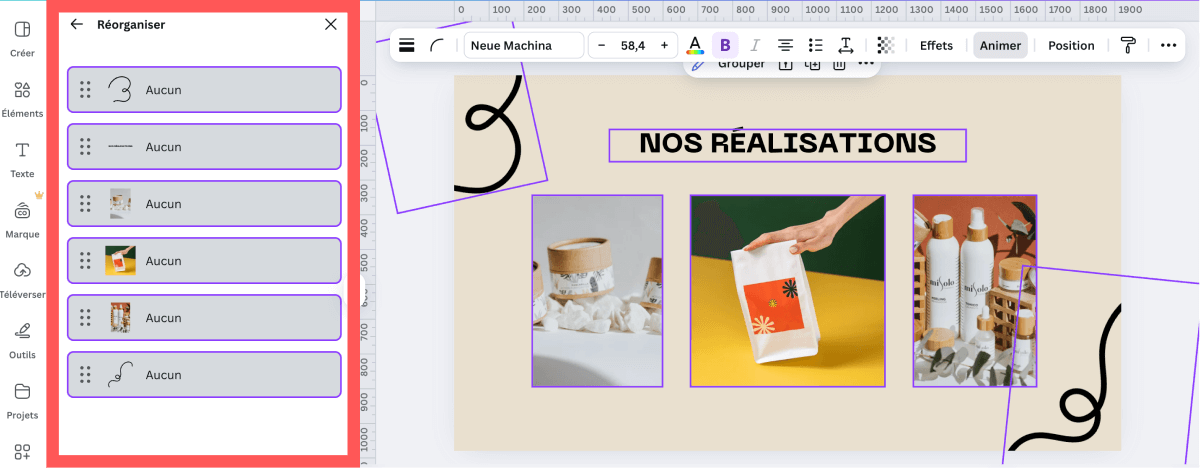
Task: Toggle bulleted list formatting
Action: (x=816, y=45)
